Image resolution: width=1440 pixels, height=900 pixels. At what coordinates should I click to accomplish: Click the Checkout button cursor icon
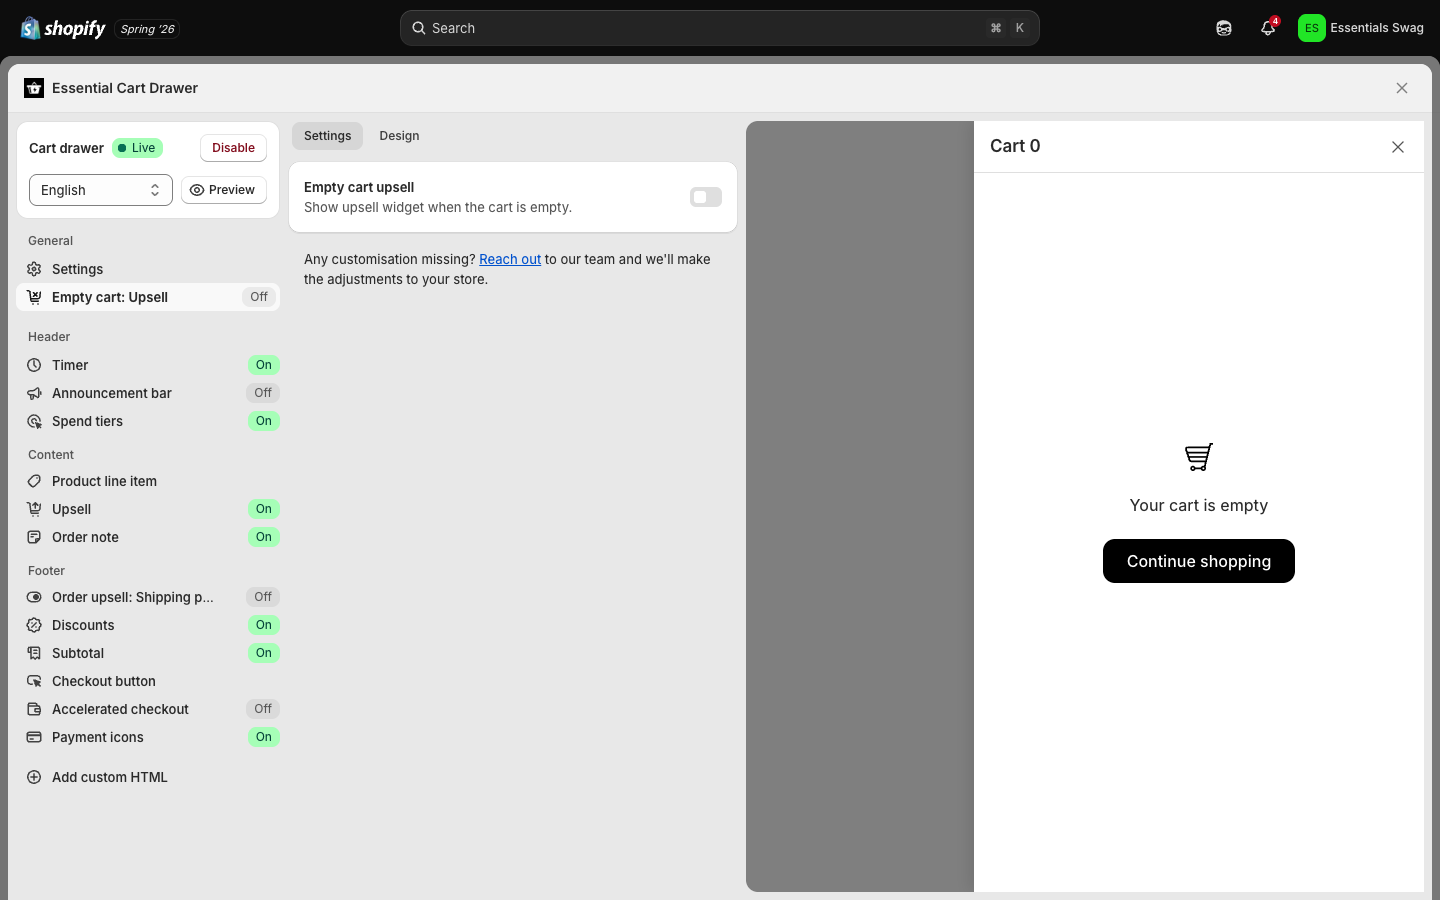(x=34, y=681)
